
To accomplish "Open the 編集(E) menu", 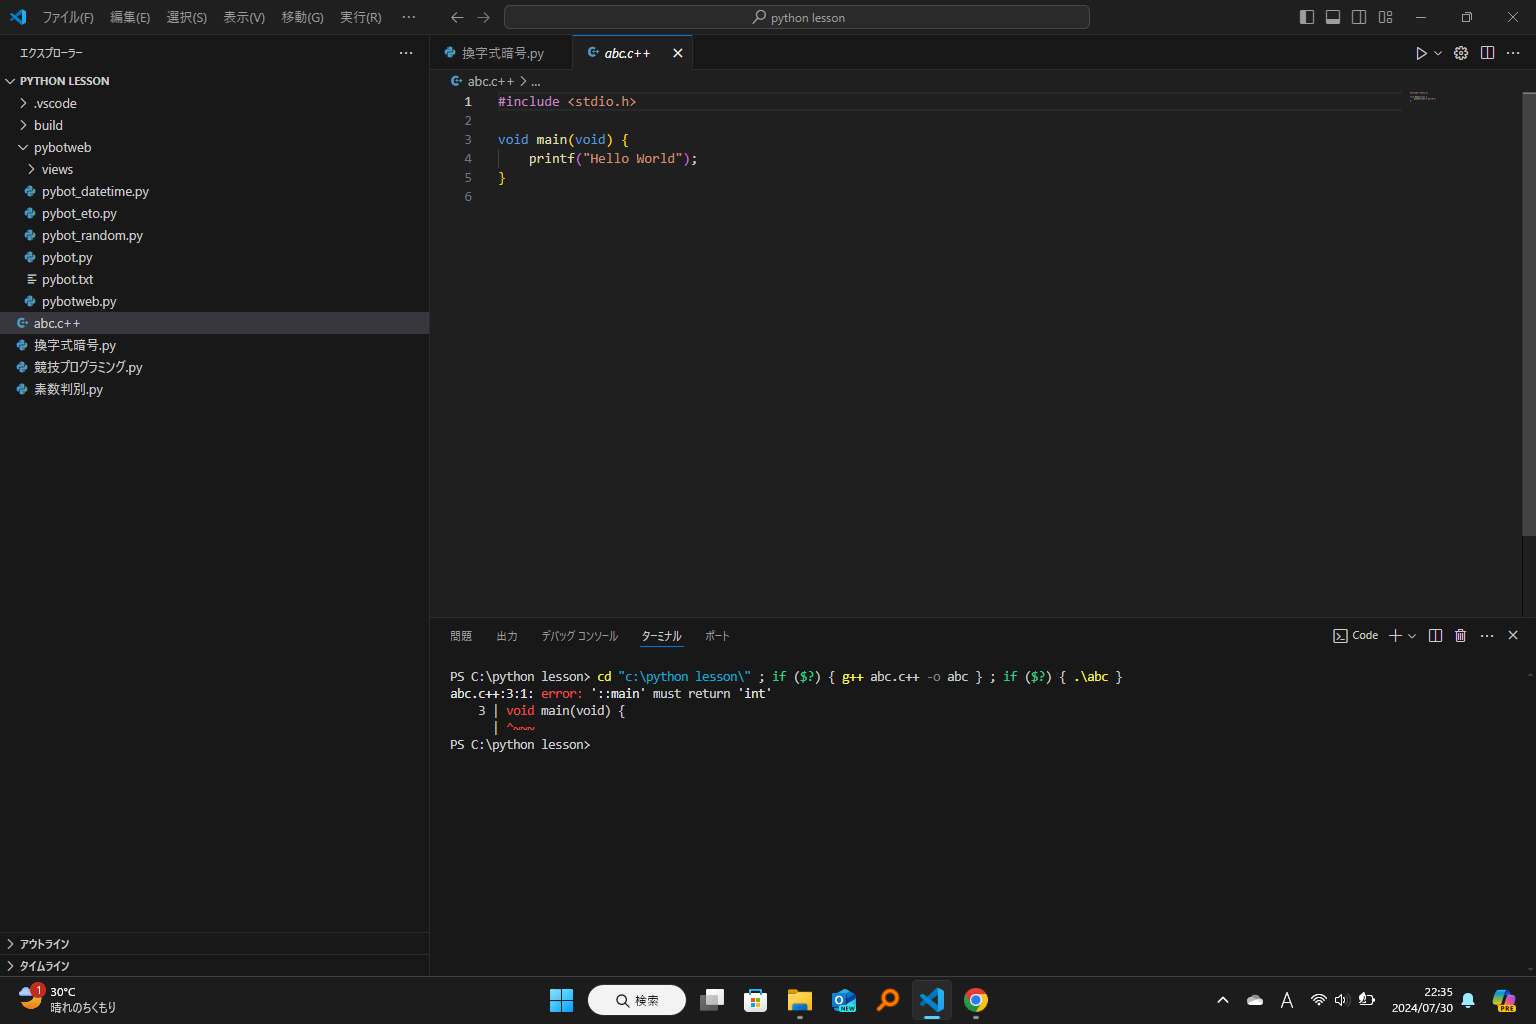I will click(130, 17).
